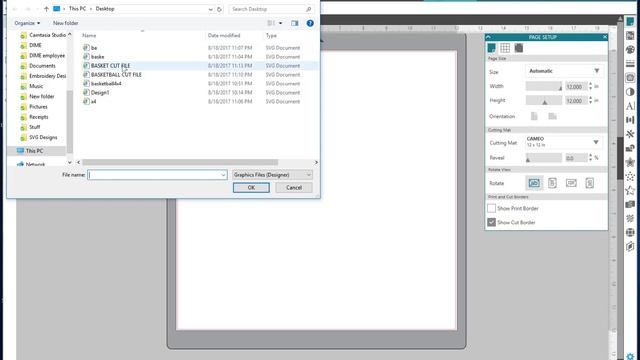Switch to the registration marks tab icon in Page Setup
The width and height of the screenshot is (640, 360).
(519, 48)
